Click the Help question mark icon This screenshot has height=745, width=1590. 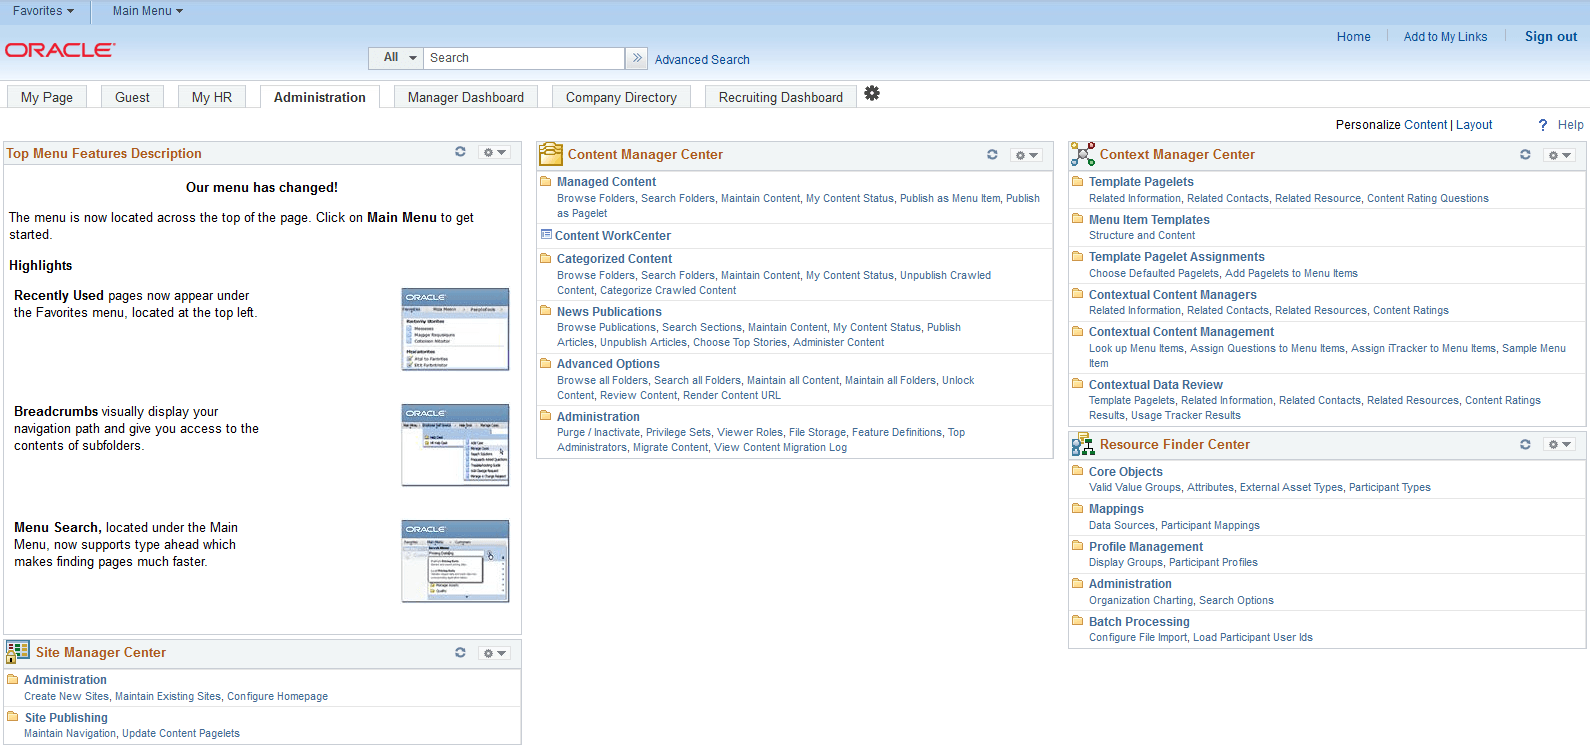click(1543, 125)
